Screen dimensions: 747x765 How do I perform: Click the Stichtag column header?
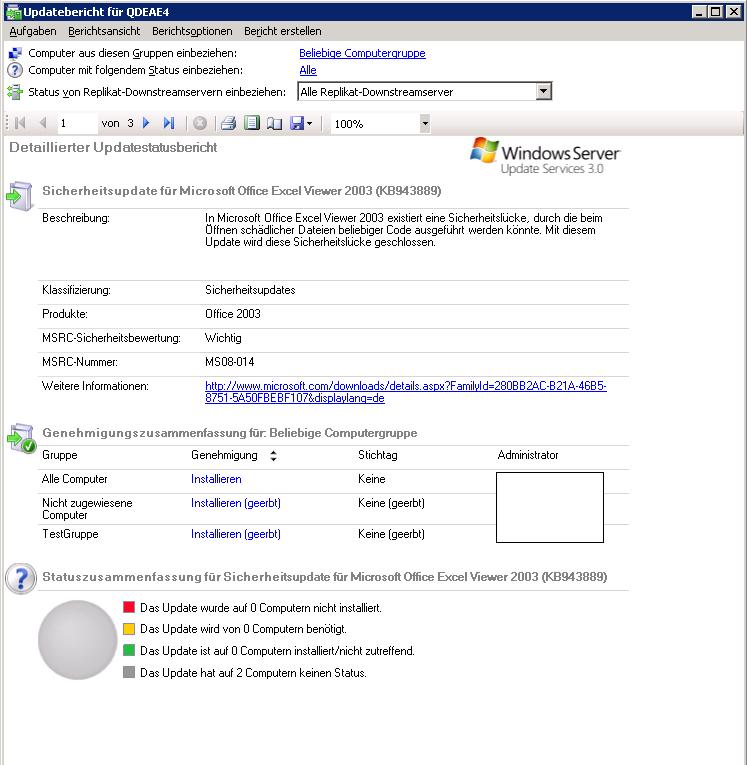(378, 455)
